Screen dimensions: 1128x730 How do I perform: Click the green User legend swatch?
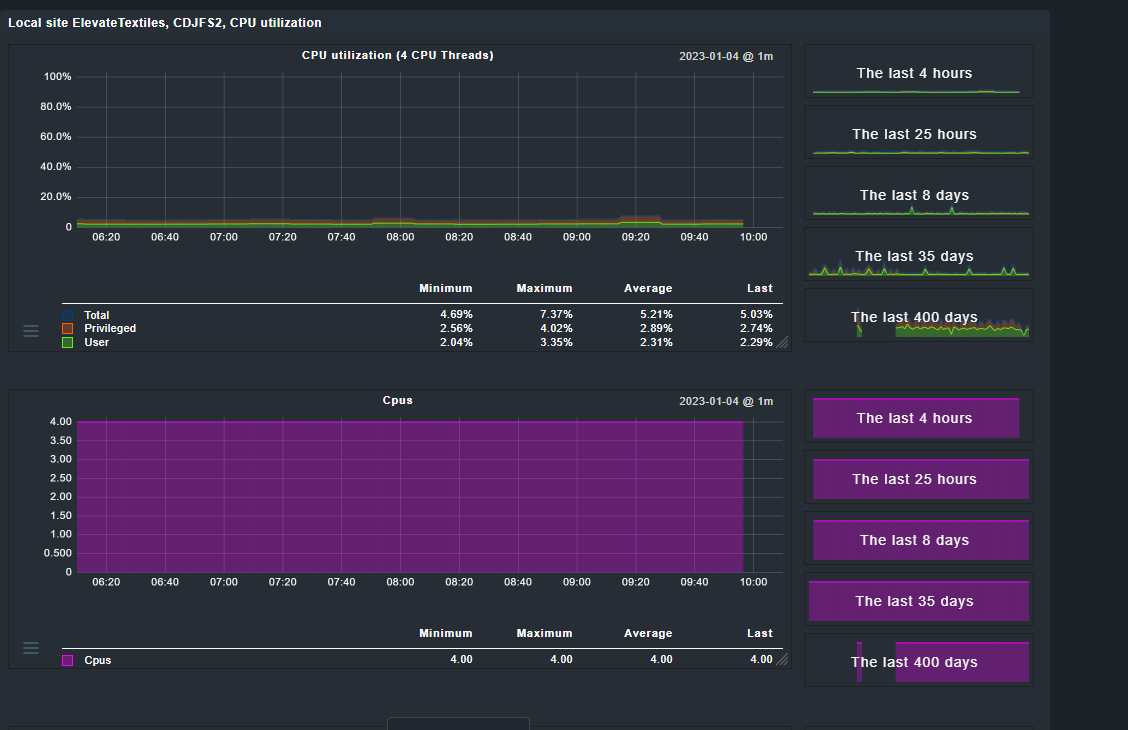pyautogui.click(x=68, y=342)
